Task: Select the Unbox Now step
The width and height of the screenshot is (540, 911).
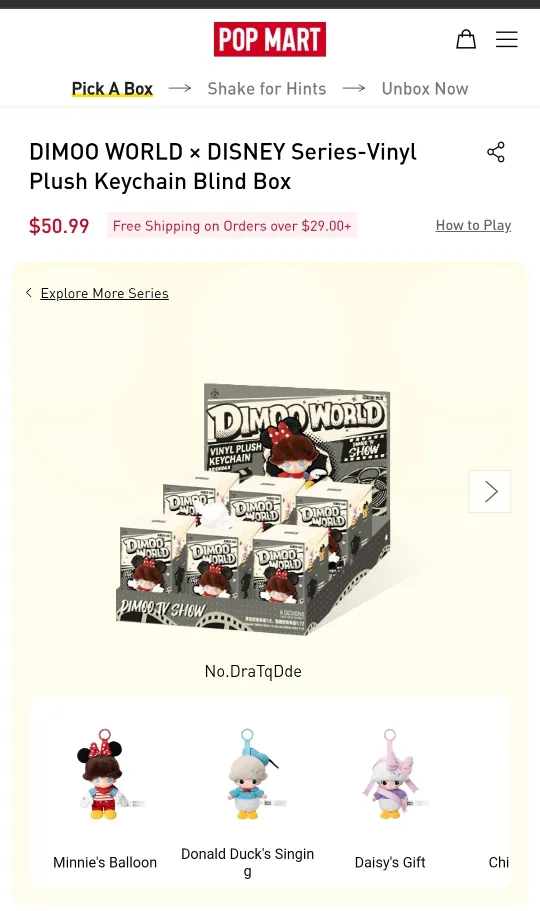Action: click(425, 88)
